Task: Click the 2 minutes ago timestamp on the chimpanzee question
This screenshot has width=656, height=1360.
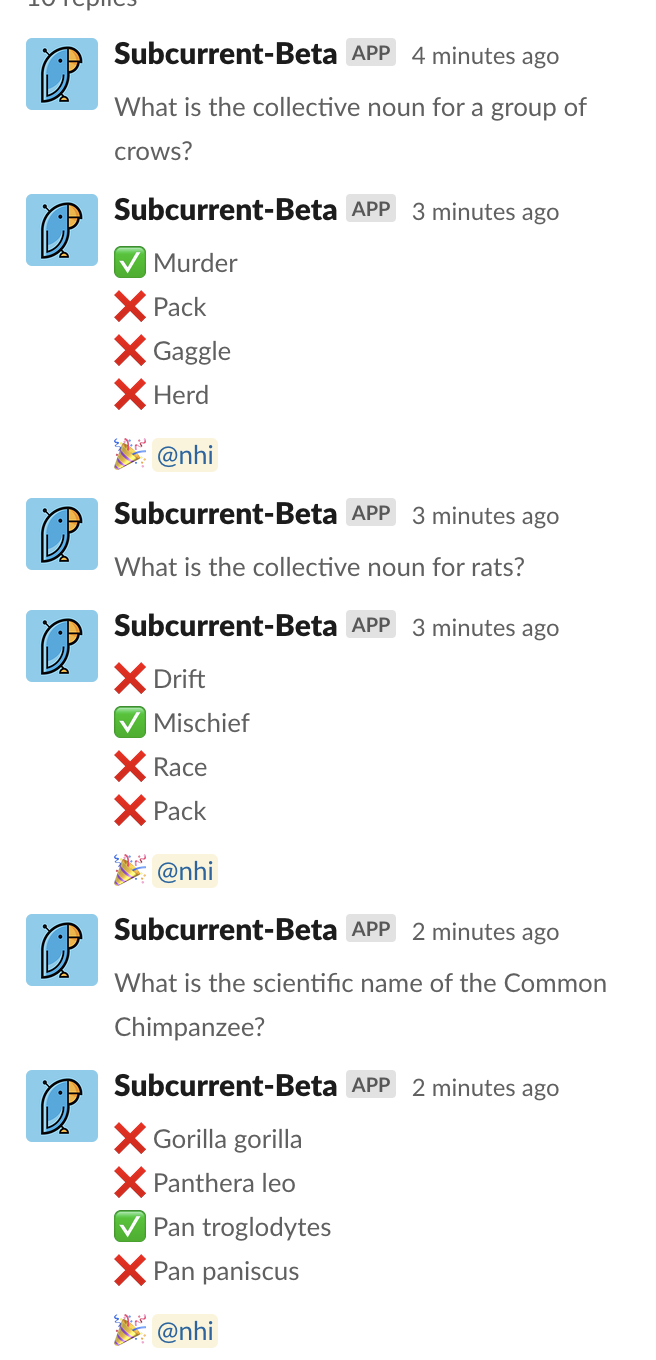Action: 485,932
